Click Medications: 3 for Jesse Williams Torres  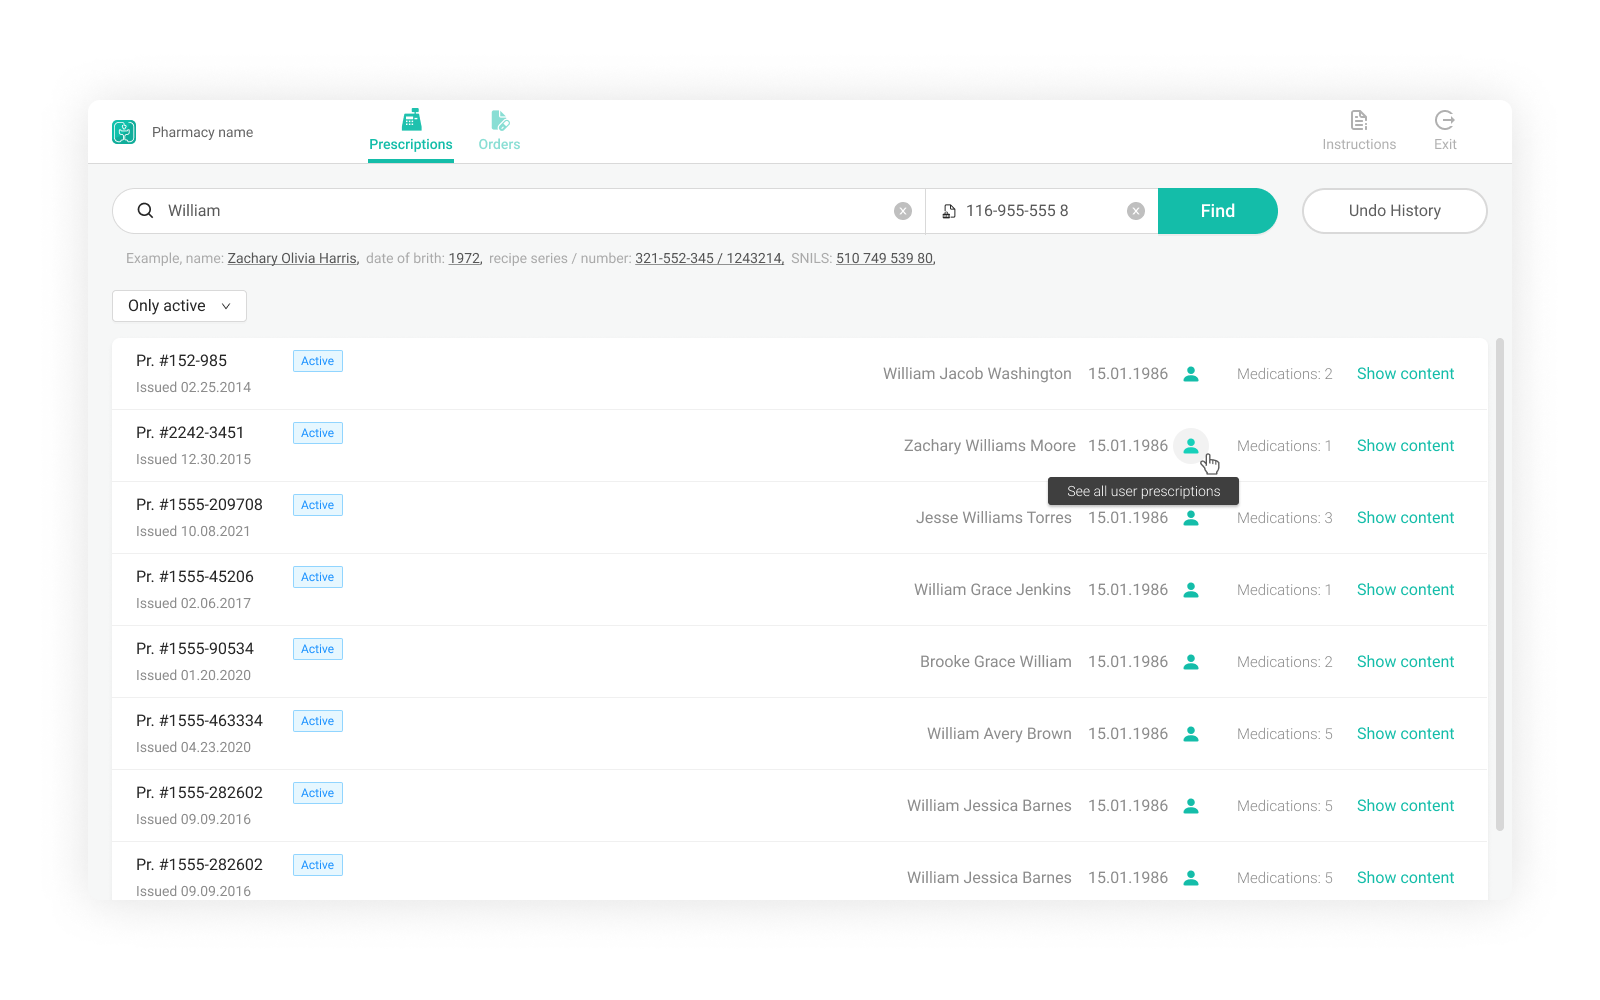click(x=1284, y=518)
